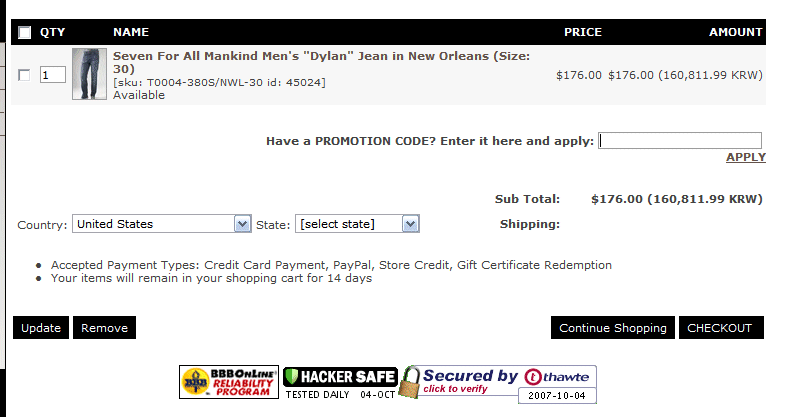Check the box beside the Dylan Jean item
The image size is (809, 417).
coord(24,75)
